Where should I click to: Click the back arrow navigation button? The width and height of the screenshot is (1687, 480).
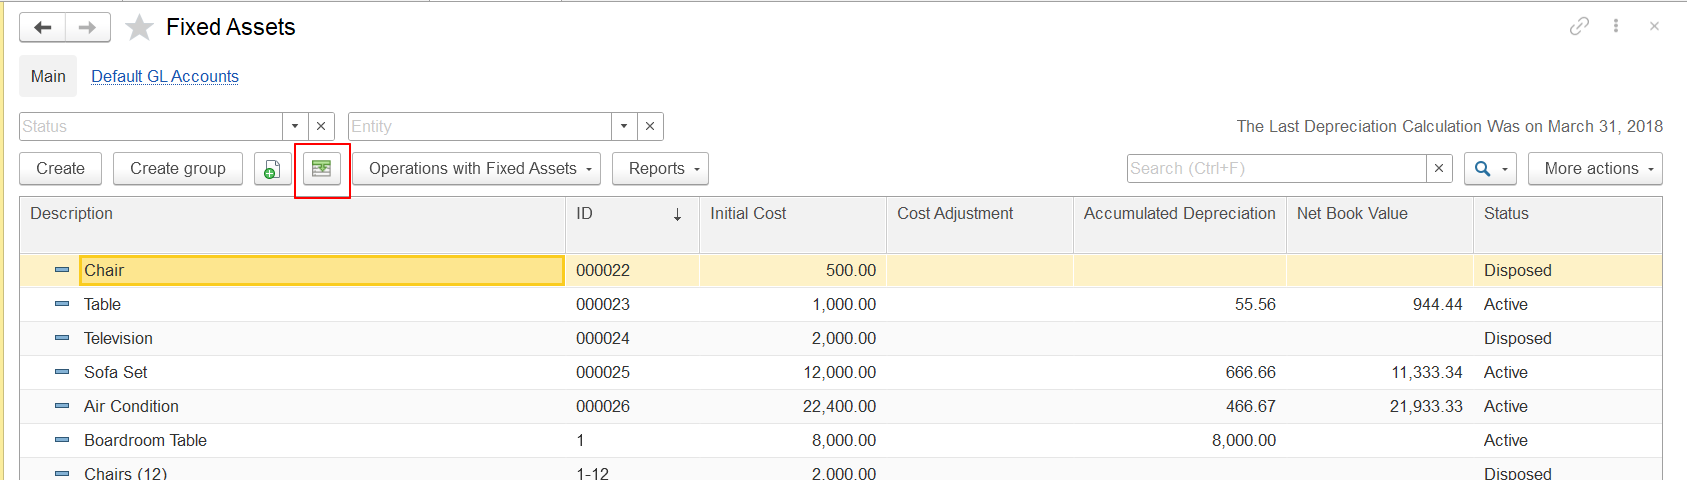(43, 27)
